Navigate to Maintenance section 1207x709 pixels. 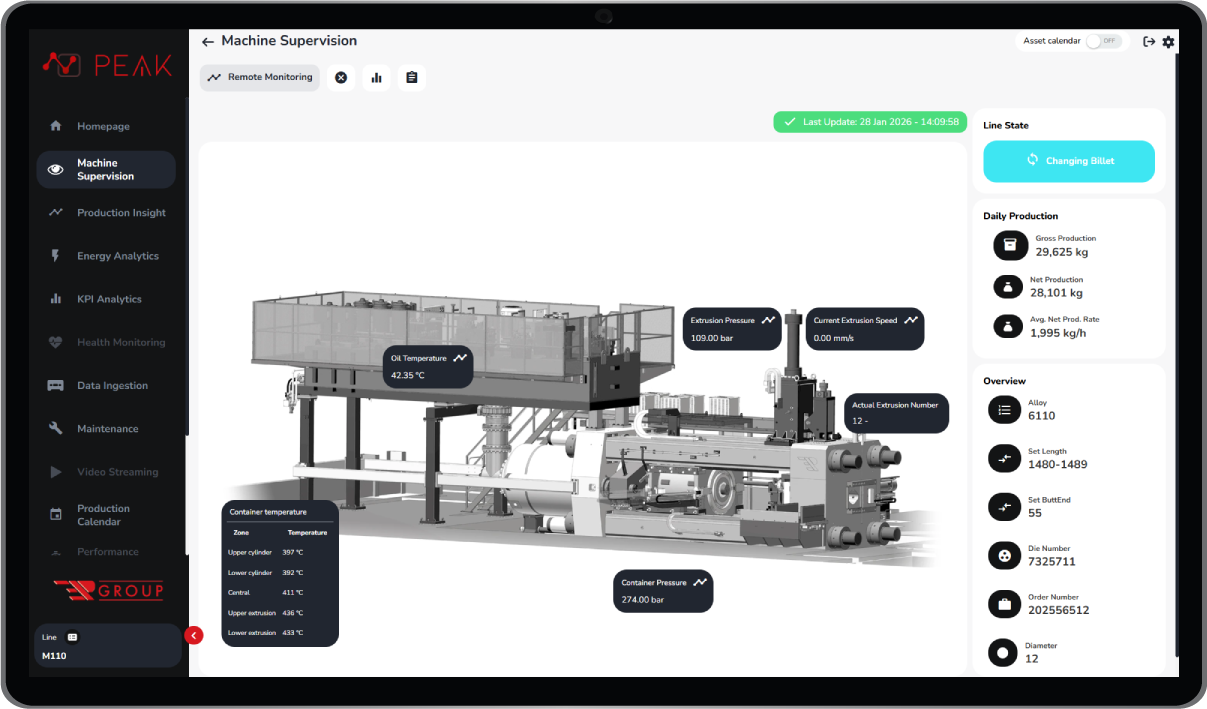tap(107, 429)
